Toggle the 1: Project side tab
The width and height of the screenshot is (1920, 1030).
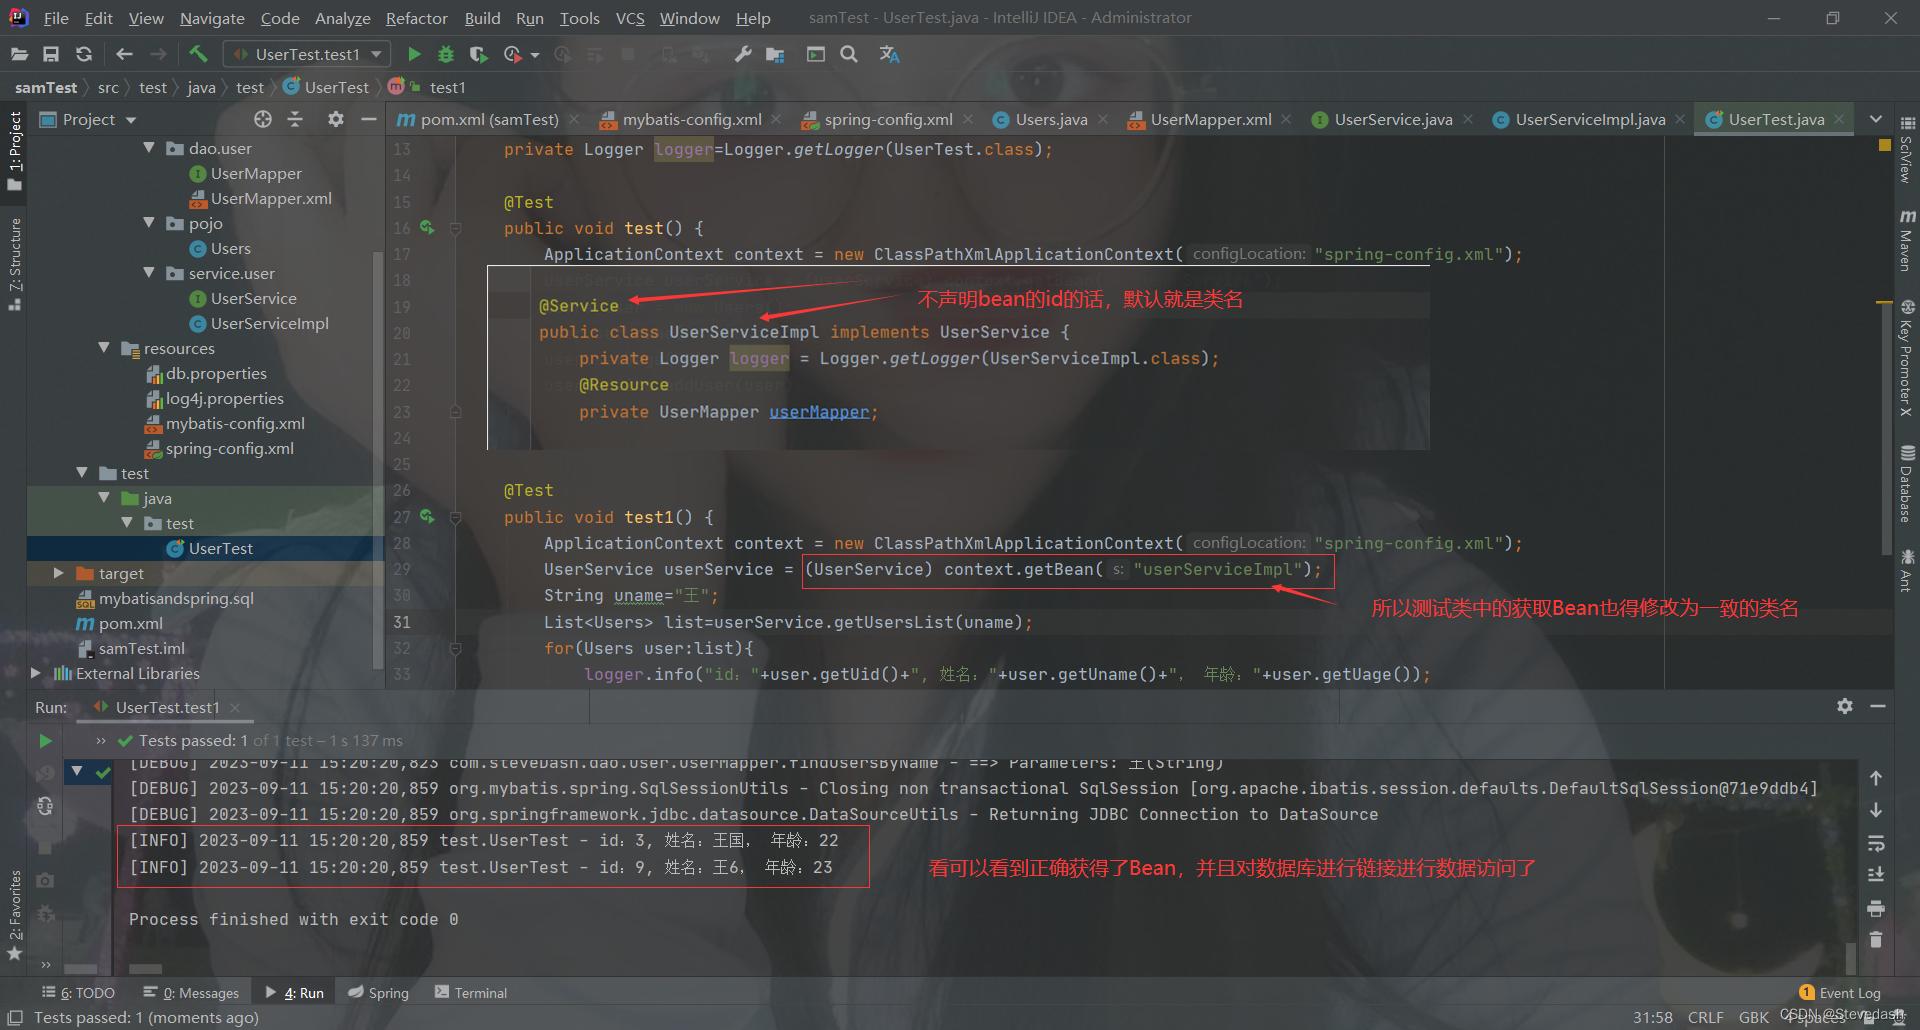tap(14, 150)
